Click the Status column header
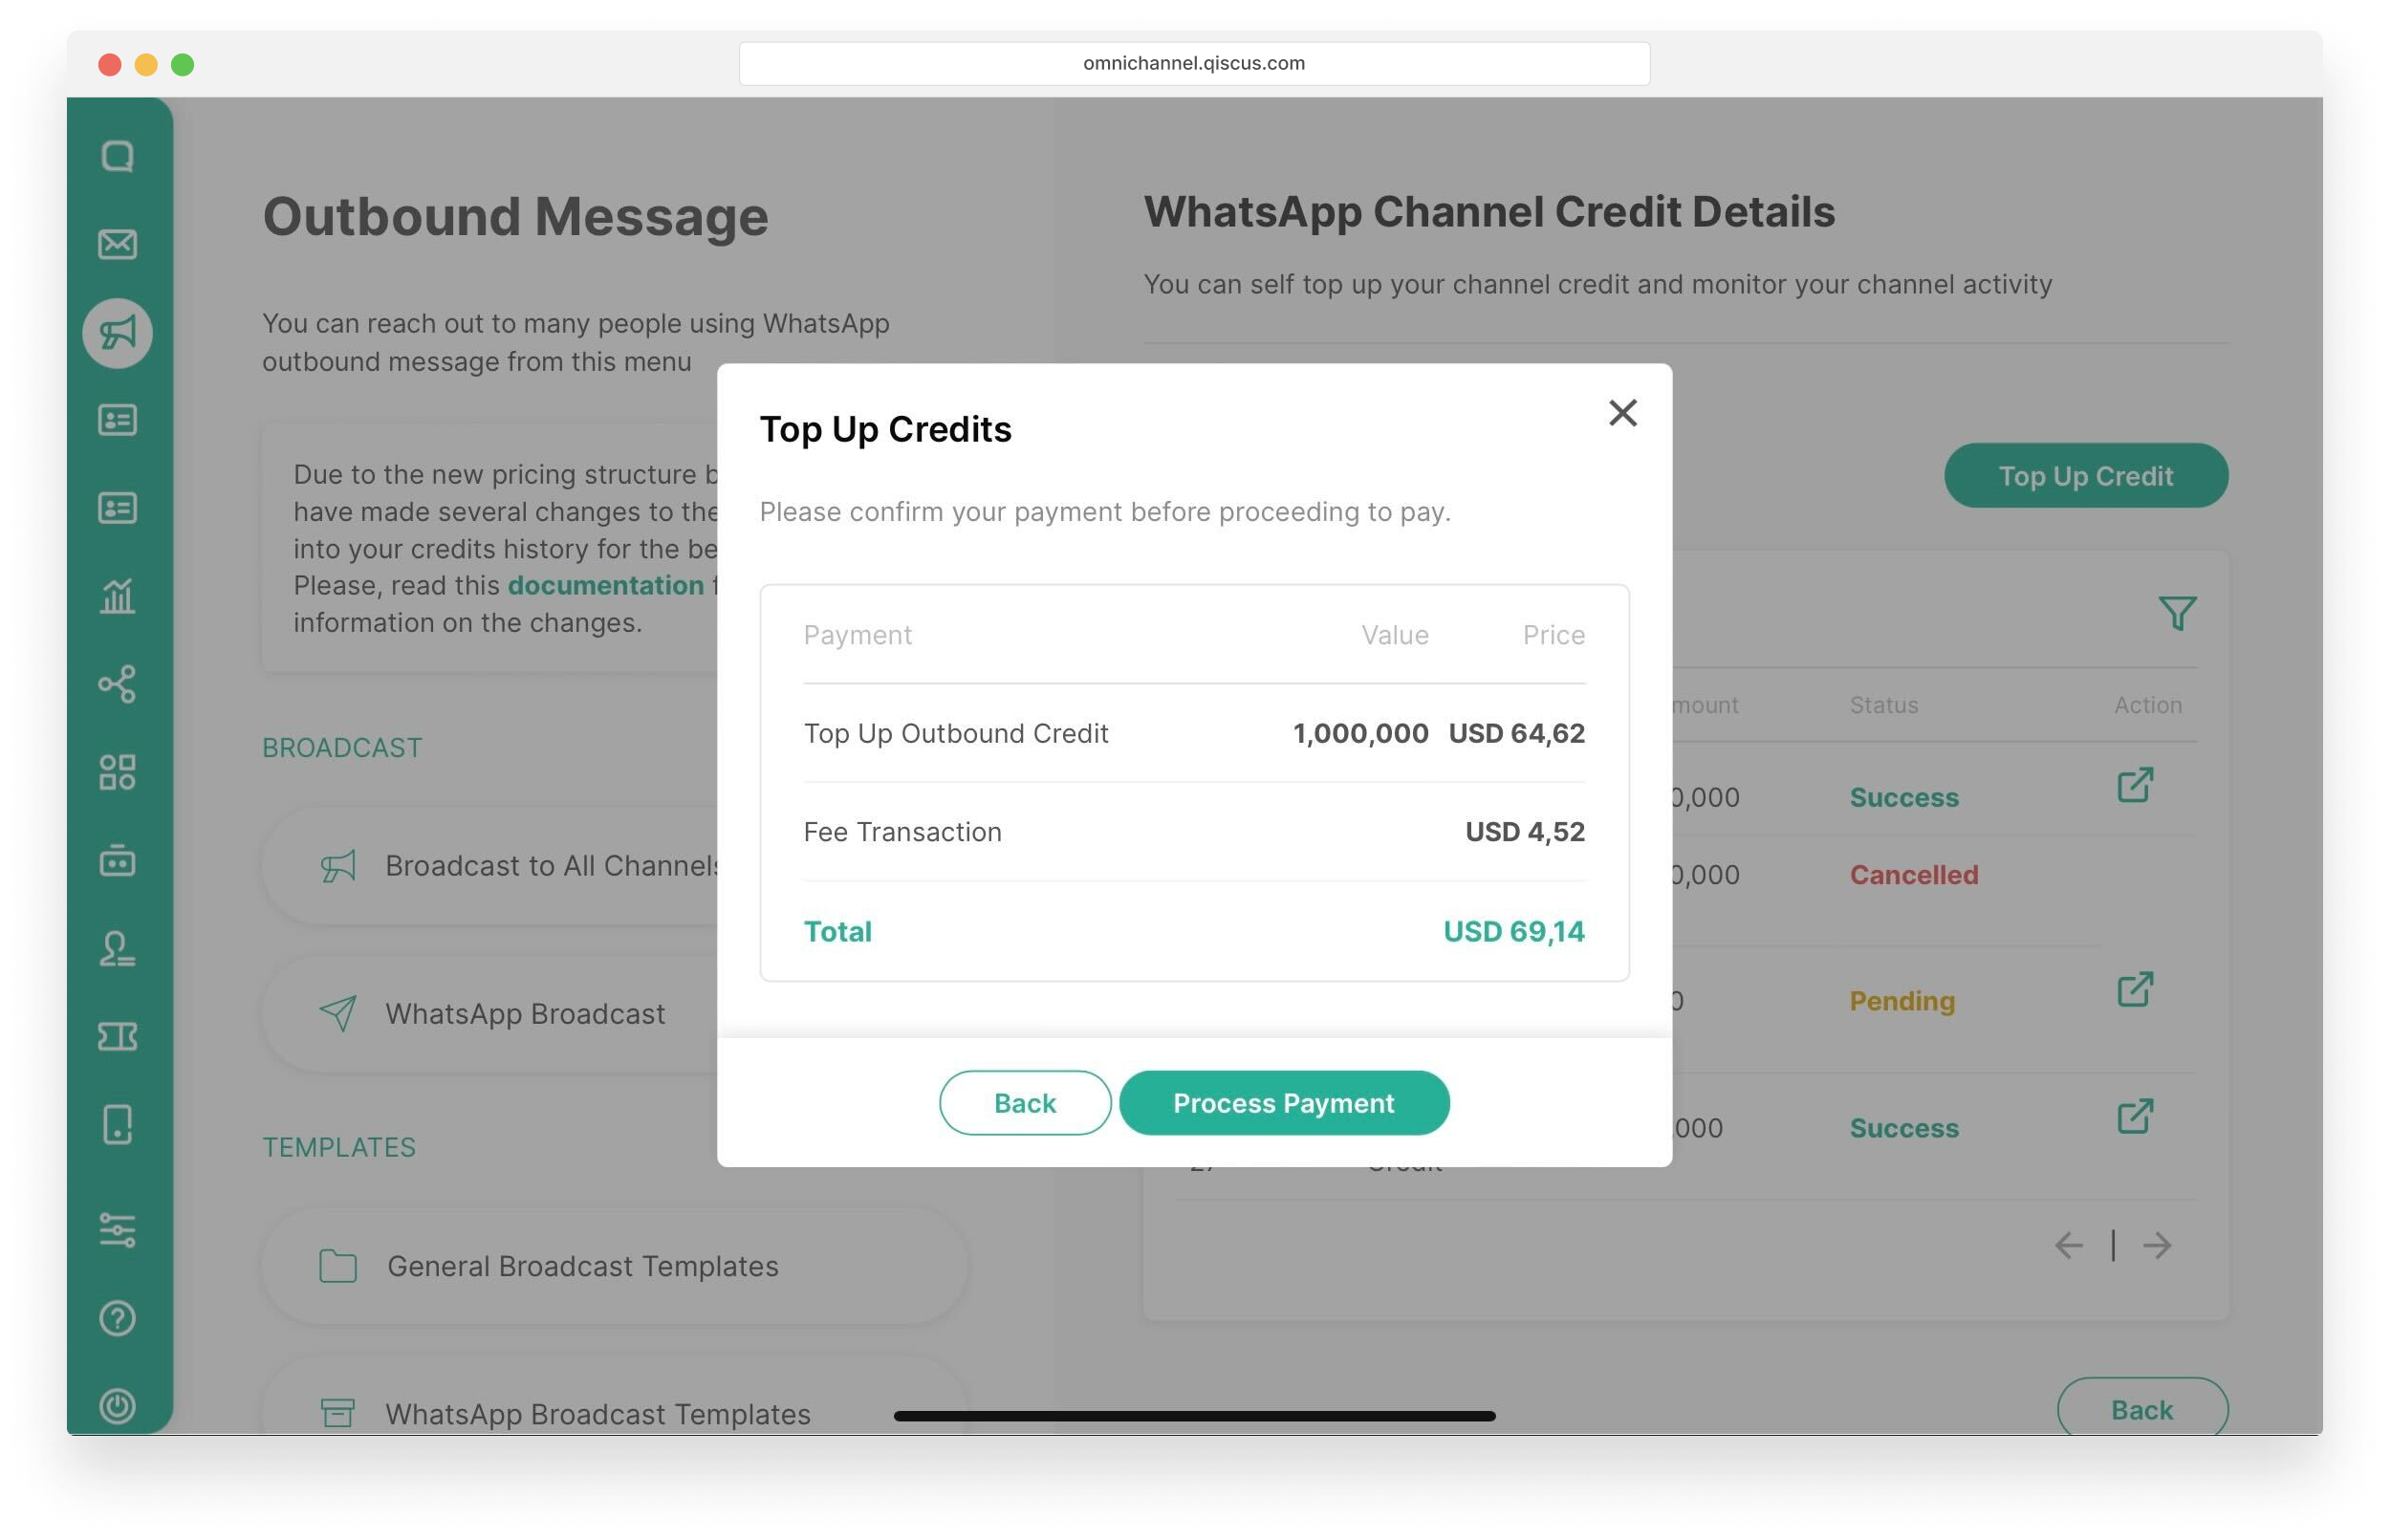The width and height of the screenshot is (2390, 1540). (1883, 705)
